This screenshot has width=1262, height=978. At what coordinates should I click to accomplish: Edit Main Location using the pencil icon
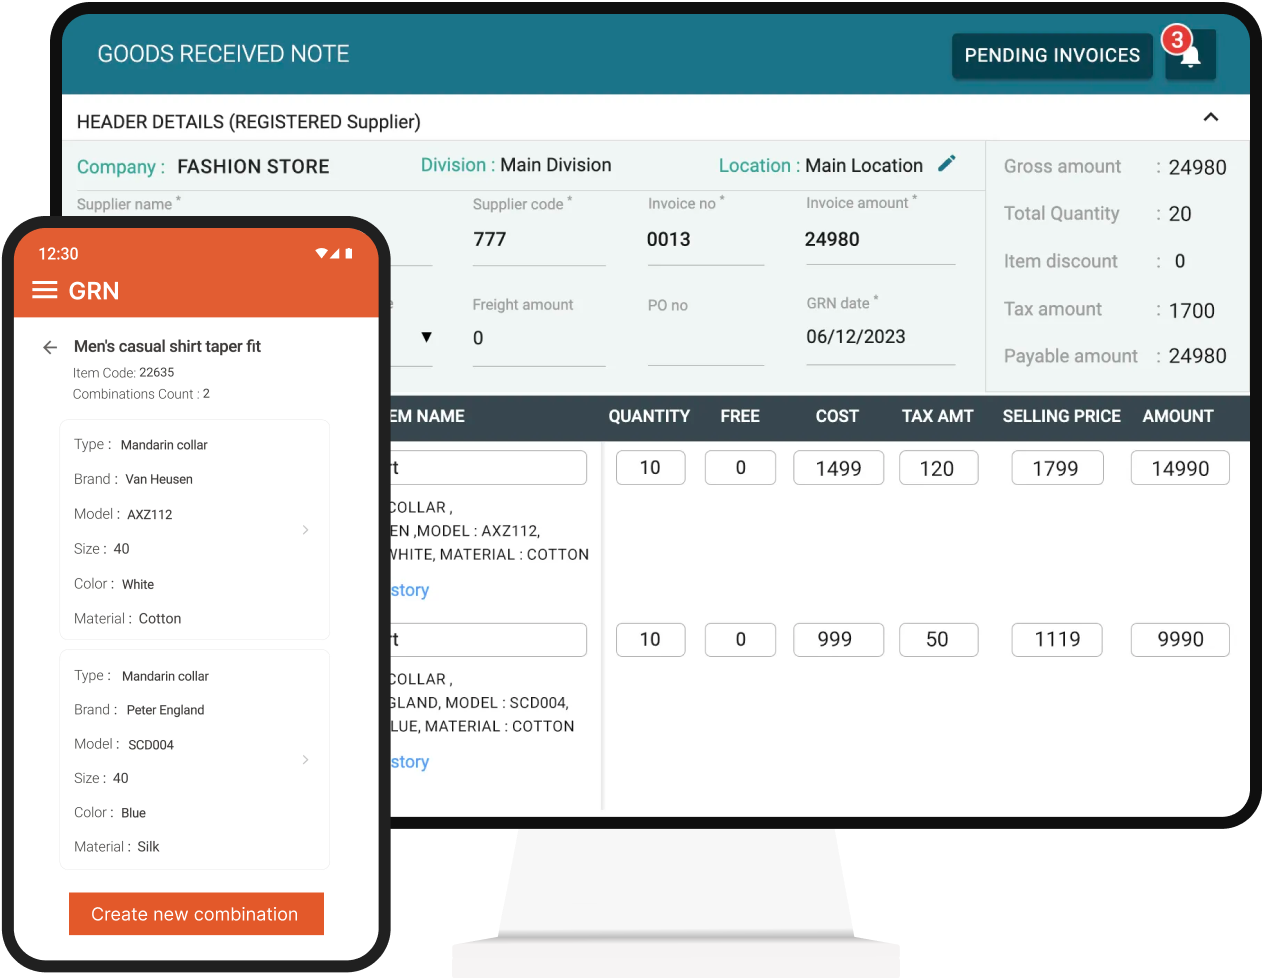click(x=946, y=164)
